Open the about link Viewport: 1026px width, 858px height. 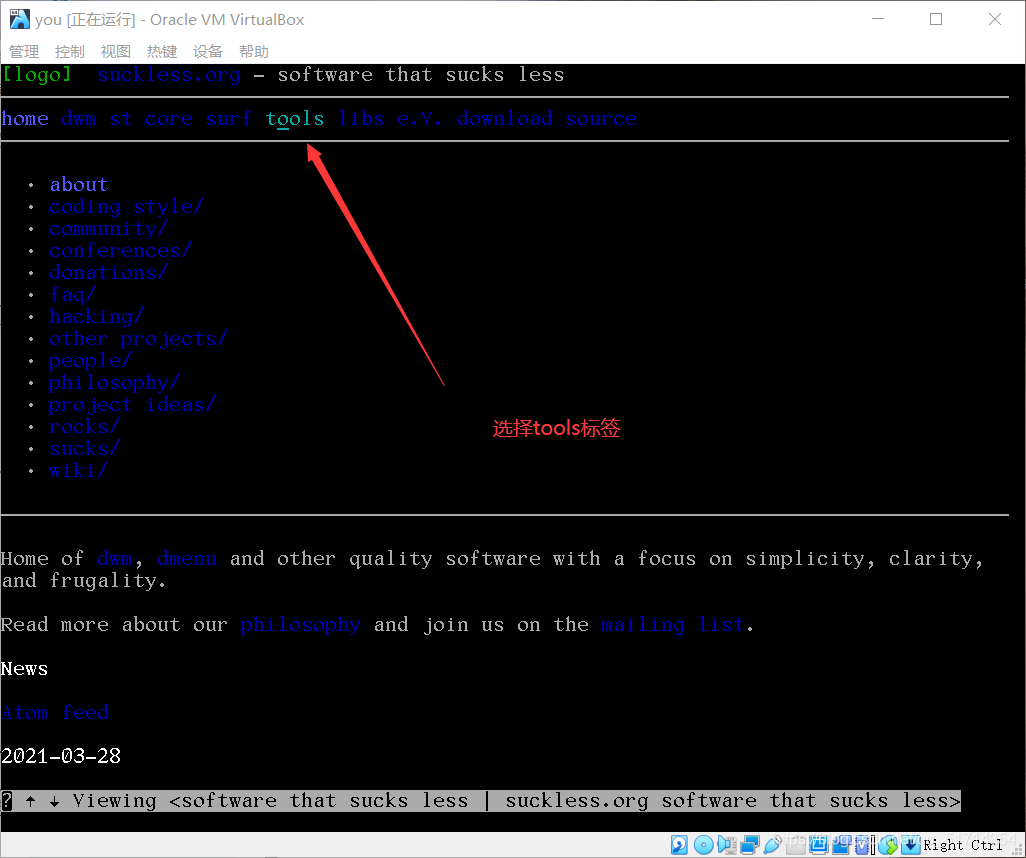tap(79, 185)
